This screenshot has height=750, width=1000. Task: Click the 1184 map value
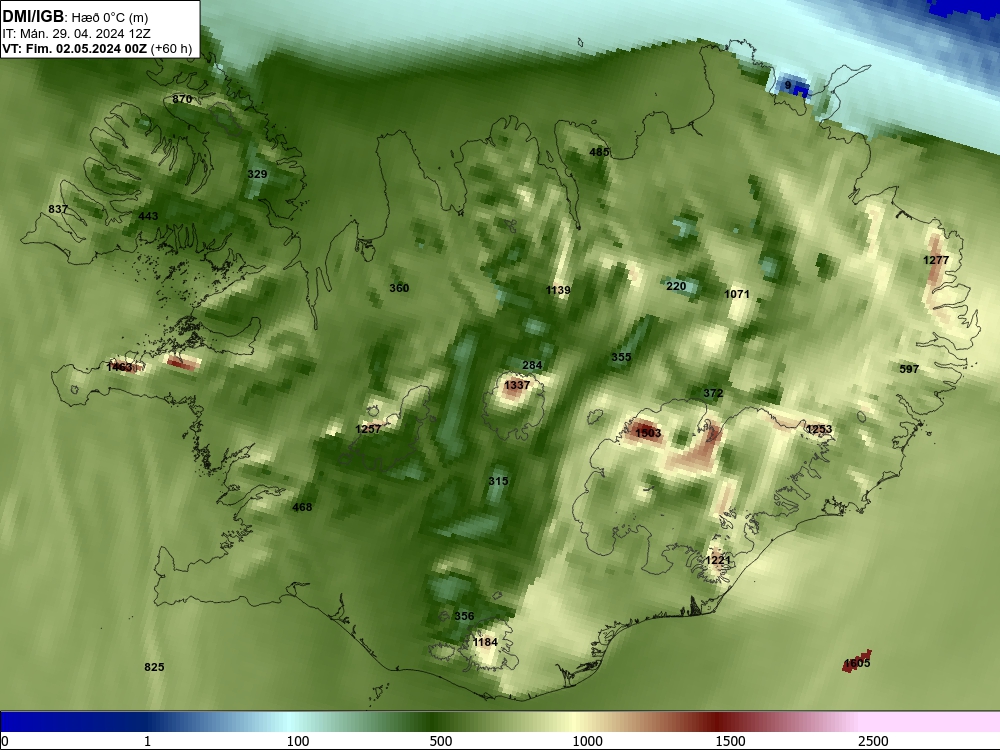[x=485, y=642]
